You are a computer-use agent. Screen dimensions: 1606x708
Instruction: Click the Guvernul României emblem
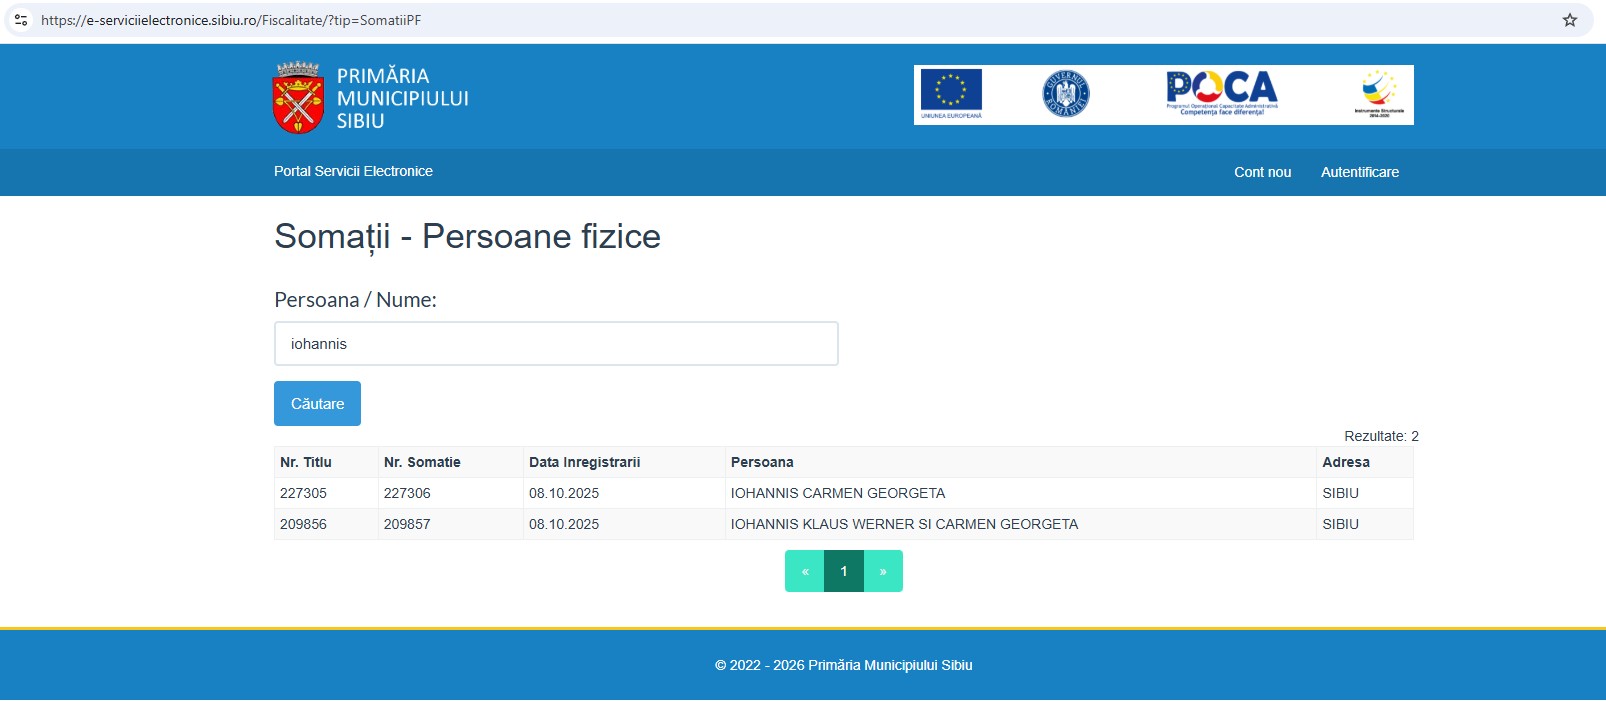(1065, 94)
